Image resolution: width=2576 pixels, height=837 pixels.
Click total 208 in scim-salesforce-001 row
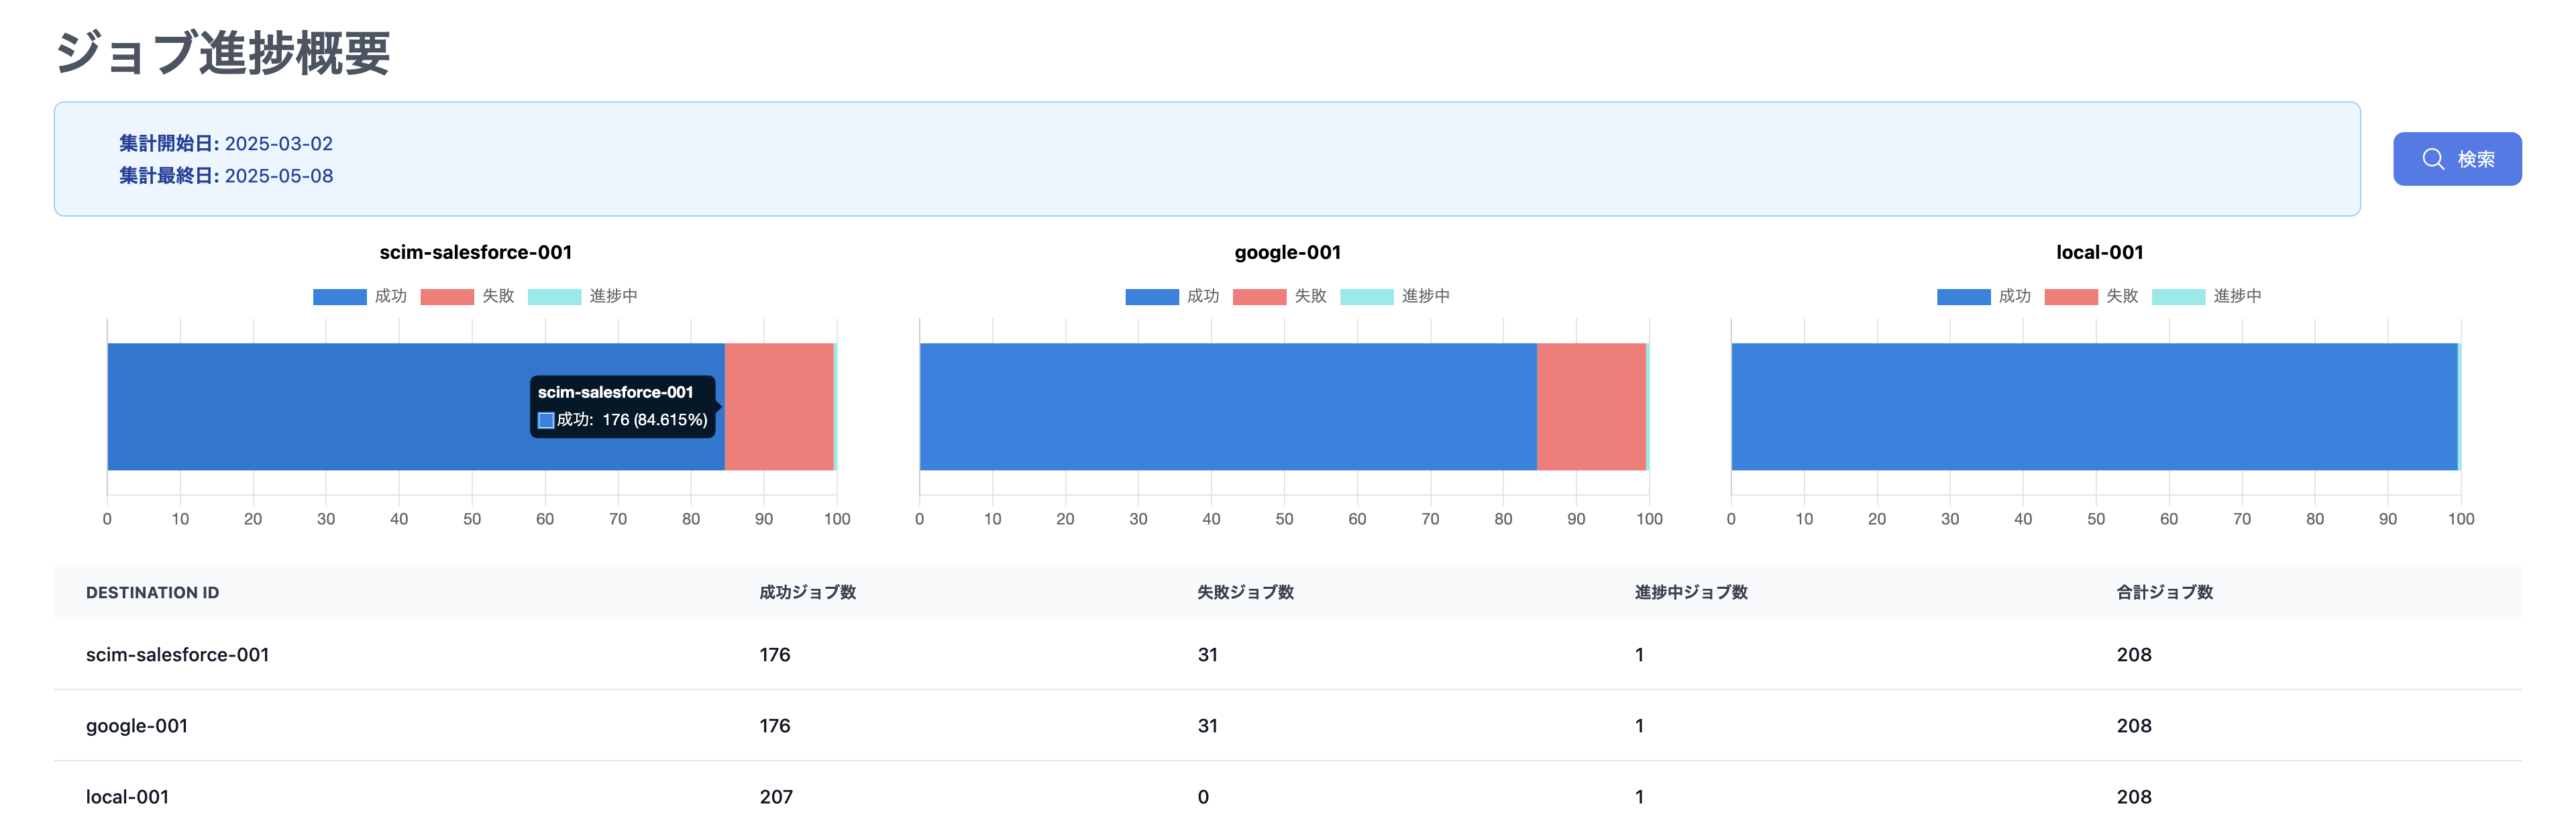click(2134, 655)
